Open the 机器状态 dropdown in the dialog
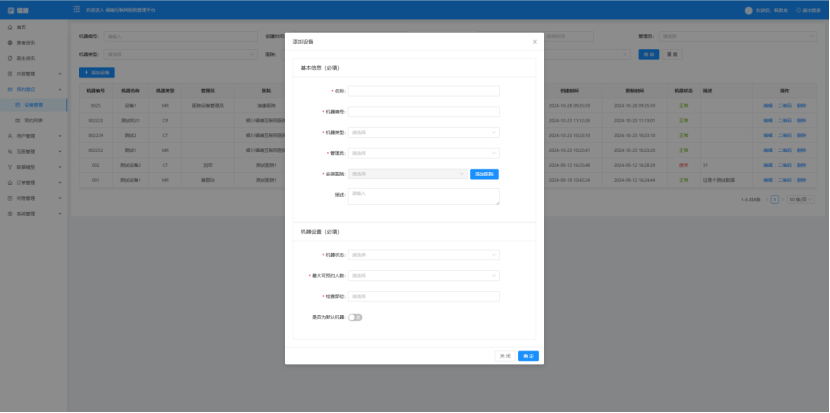Viewport: 830px width, 413px height. tap(424, 254)
